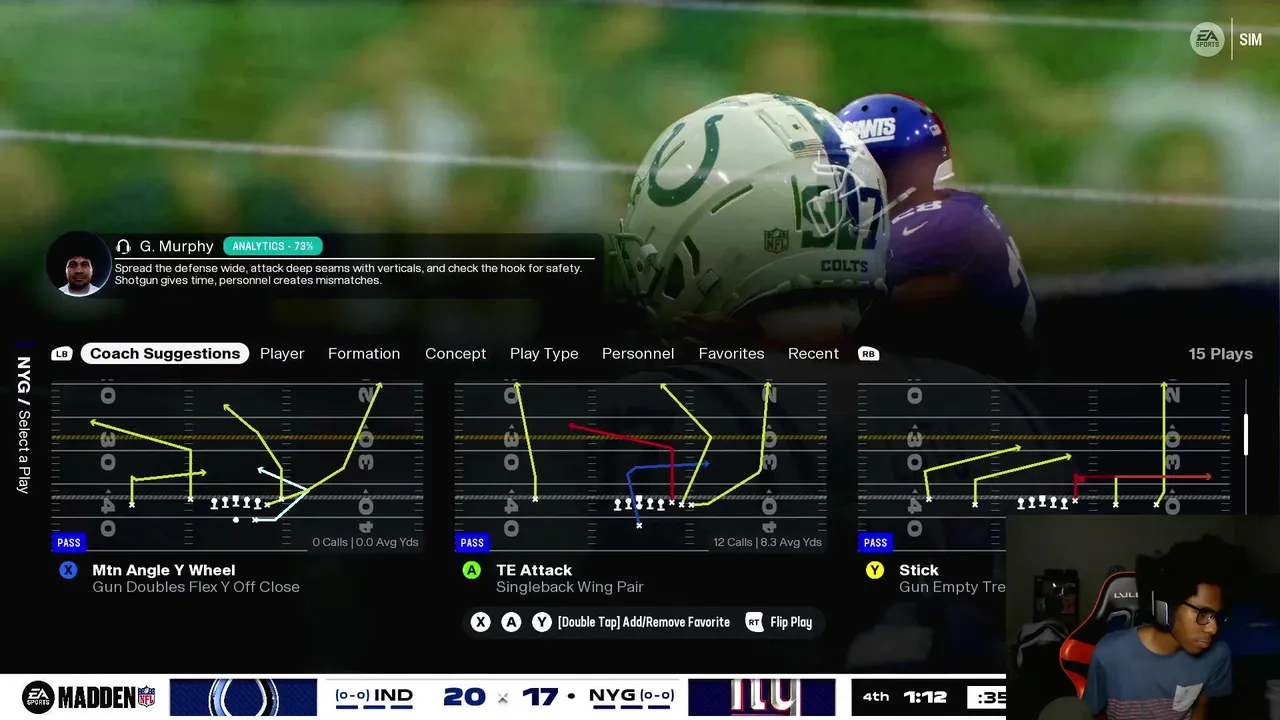Click the LB bumper icon

click(x=62, y=354)
